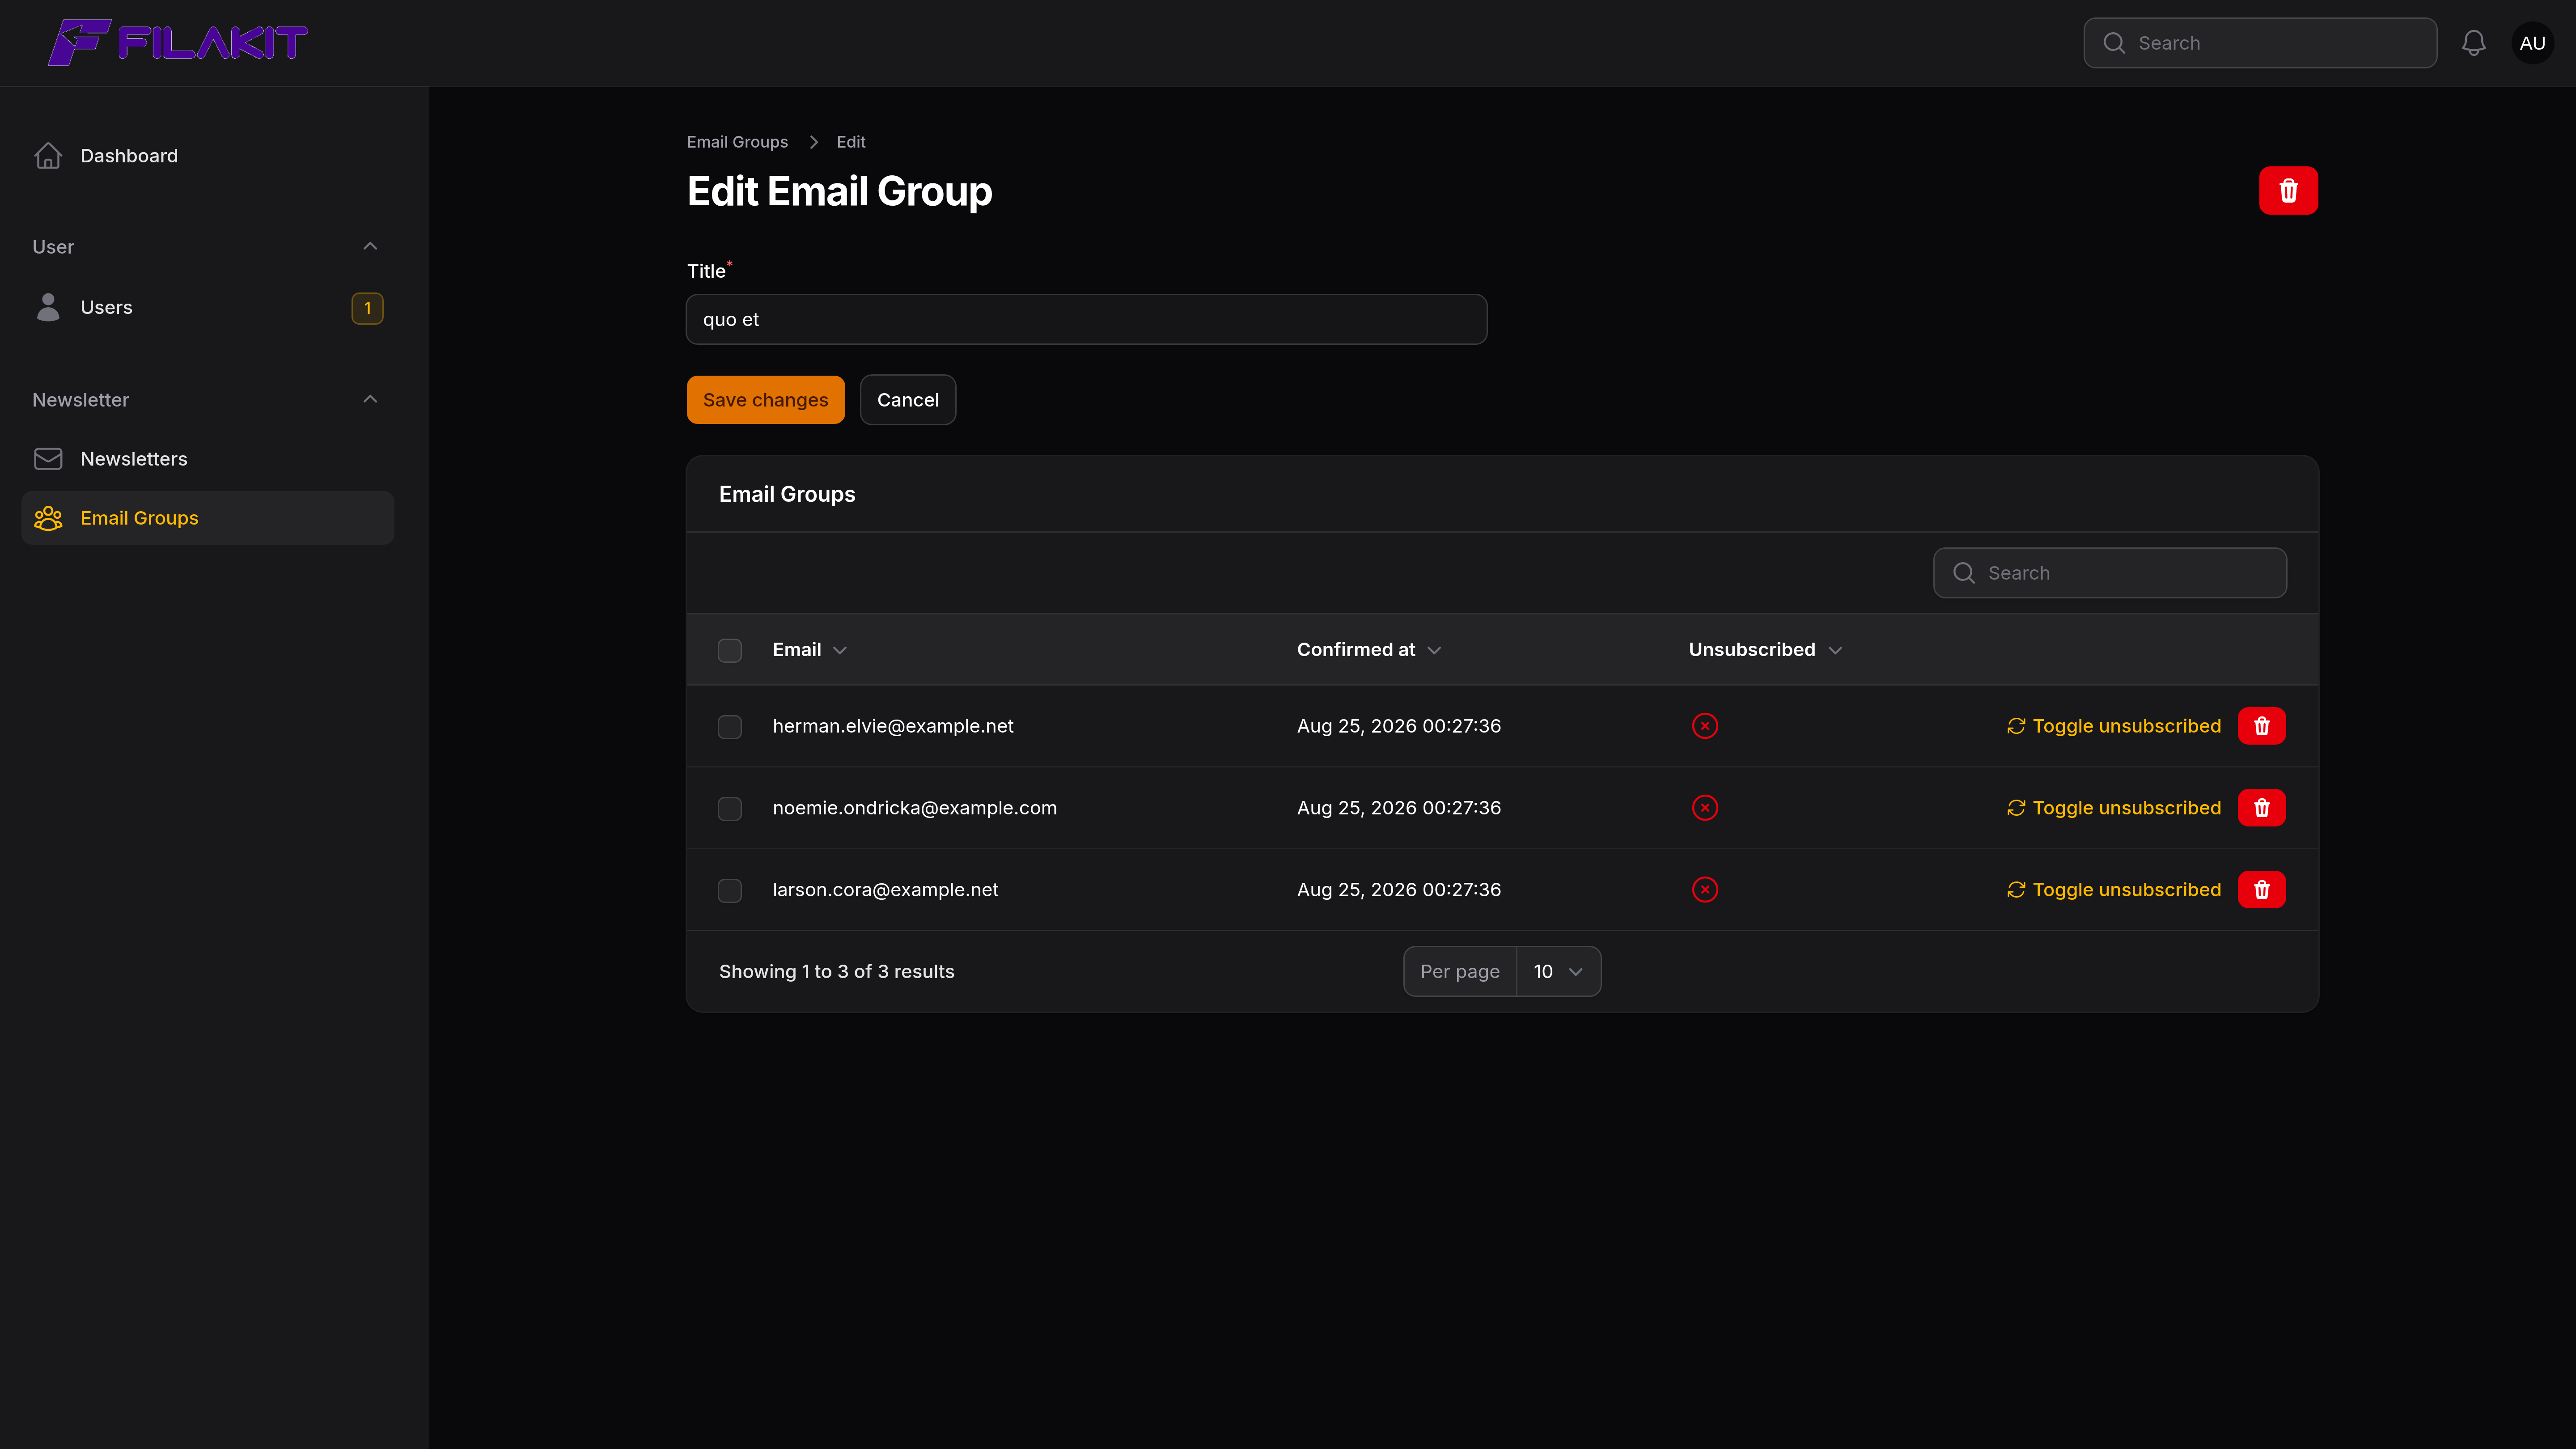
Task: Collapse the User sidebar section
Action: click(370, 247)
